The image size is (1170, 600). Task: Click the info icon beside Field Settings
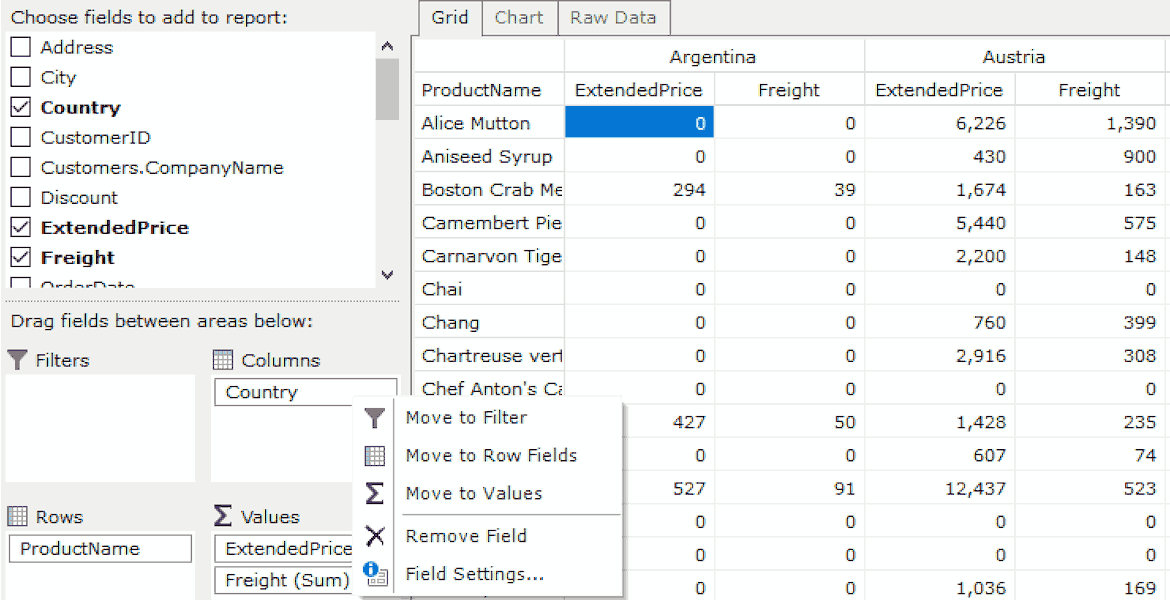click(x=375, y=573)
